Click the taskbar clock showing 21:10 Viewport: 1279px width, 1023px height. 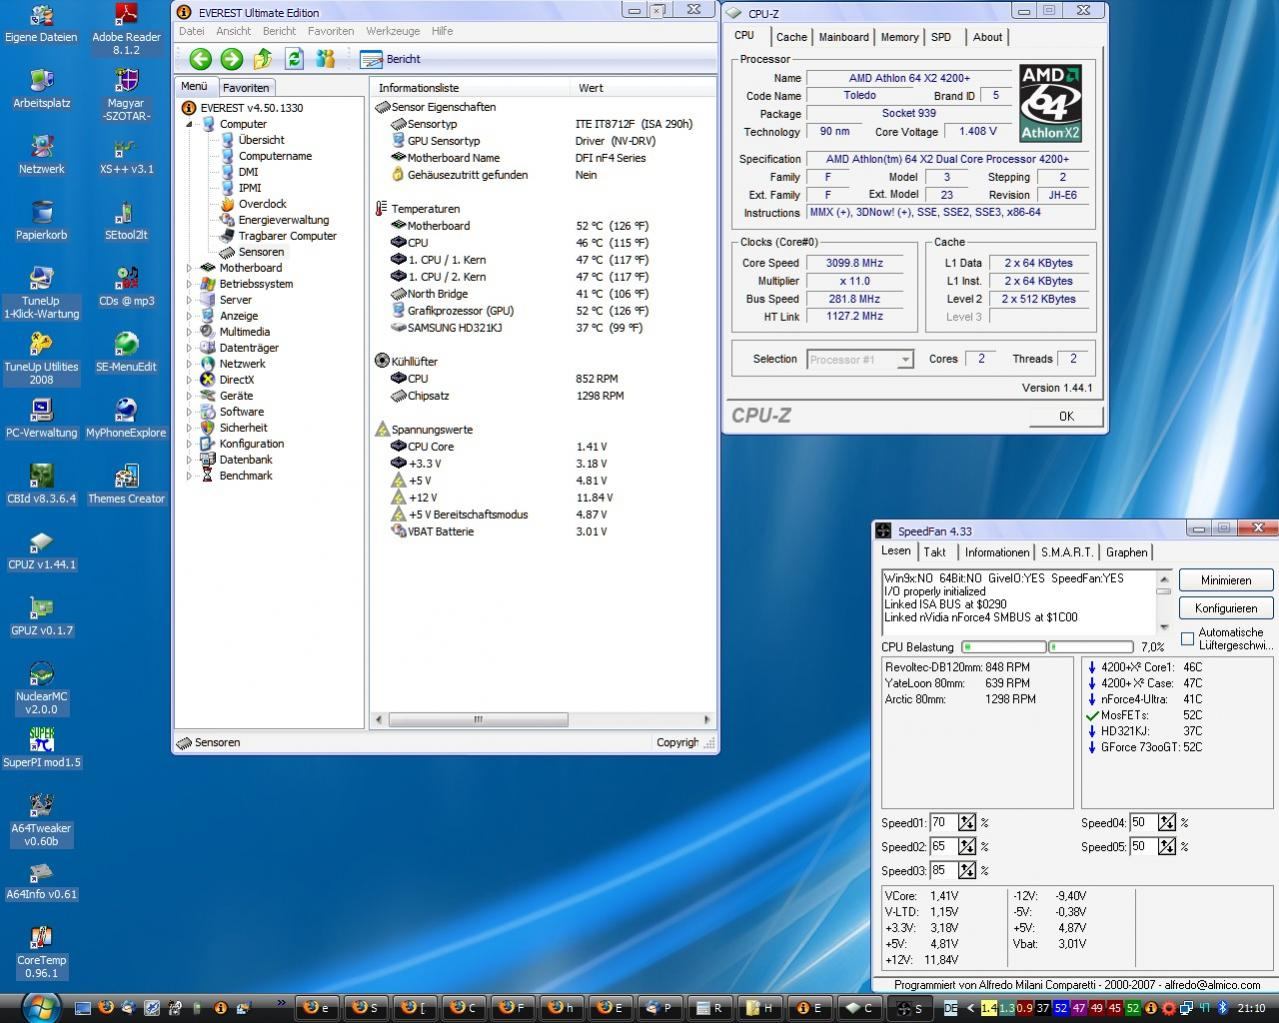coord(1251,1008)
